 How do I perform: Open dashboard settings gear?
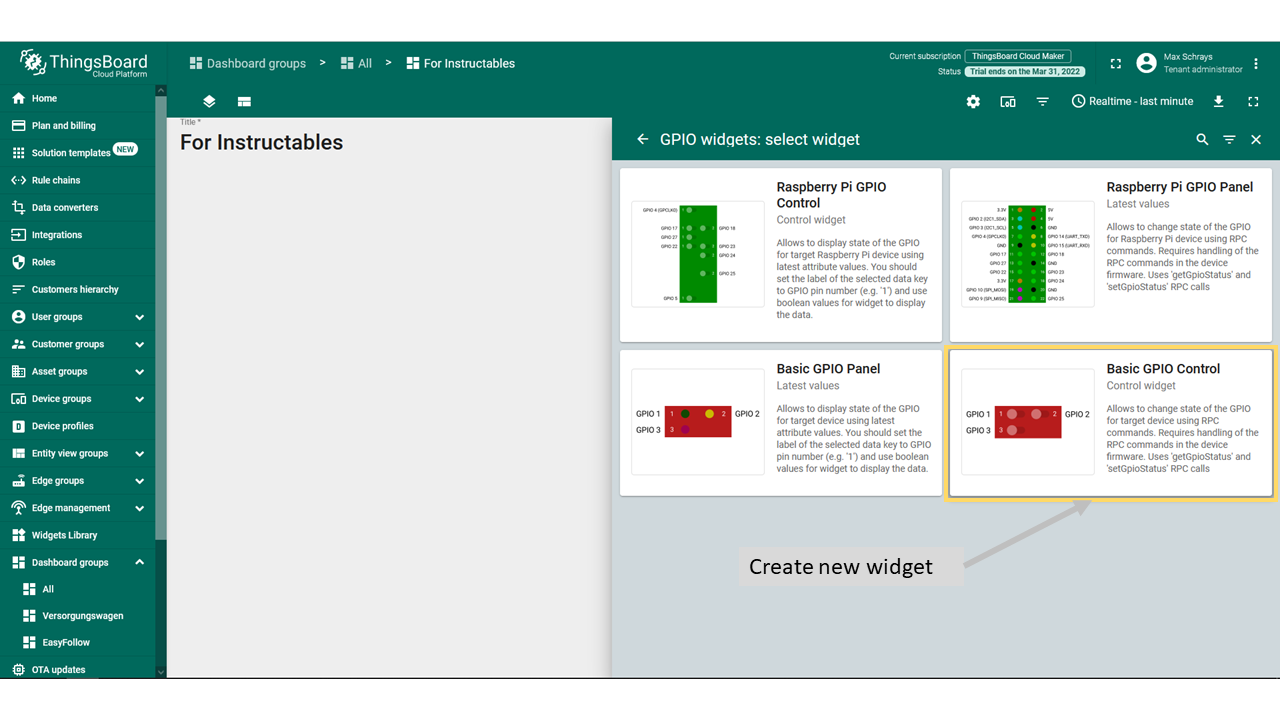pos(973,101)
